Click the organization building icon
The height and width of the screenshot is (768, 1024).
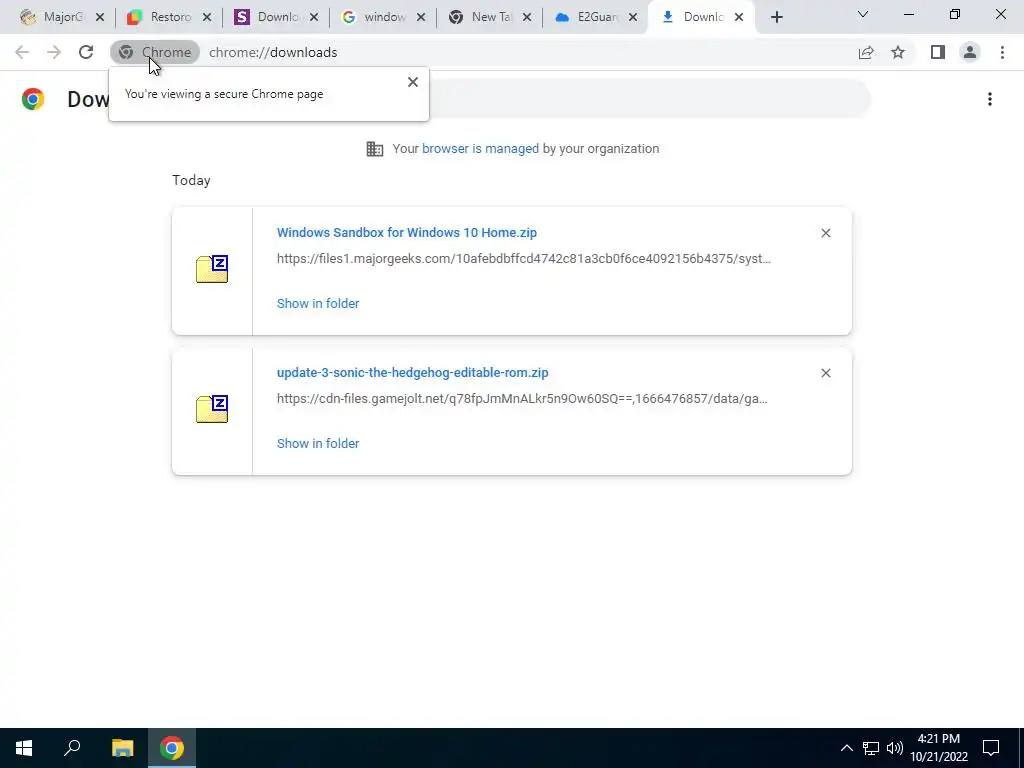click(375, 149)
